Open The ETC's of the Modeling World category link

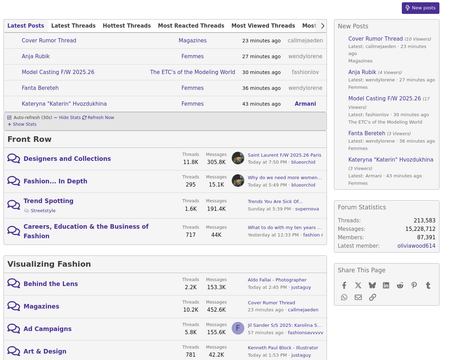193,72
